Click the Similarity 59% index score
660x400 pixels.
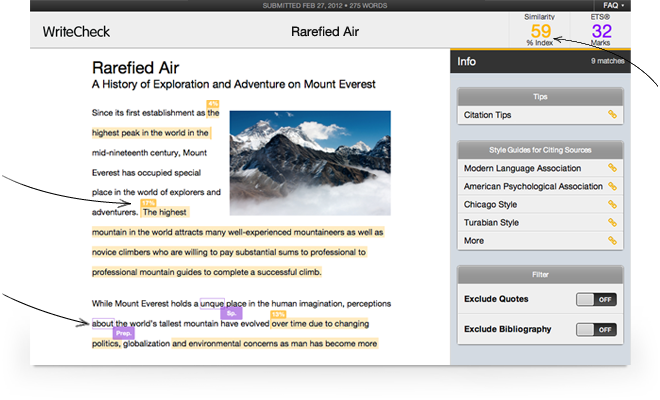(x=540, y=30)
